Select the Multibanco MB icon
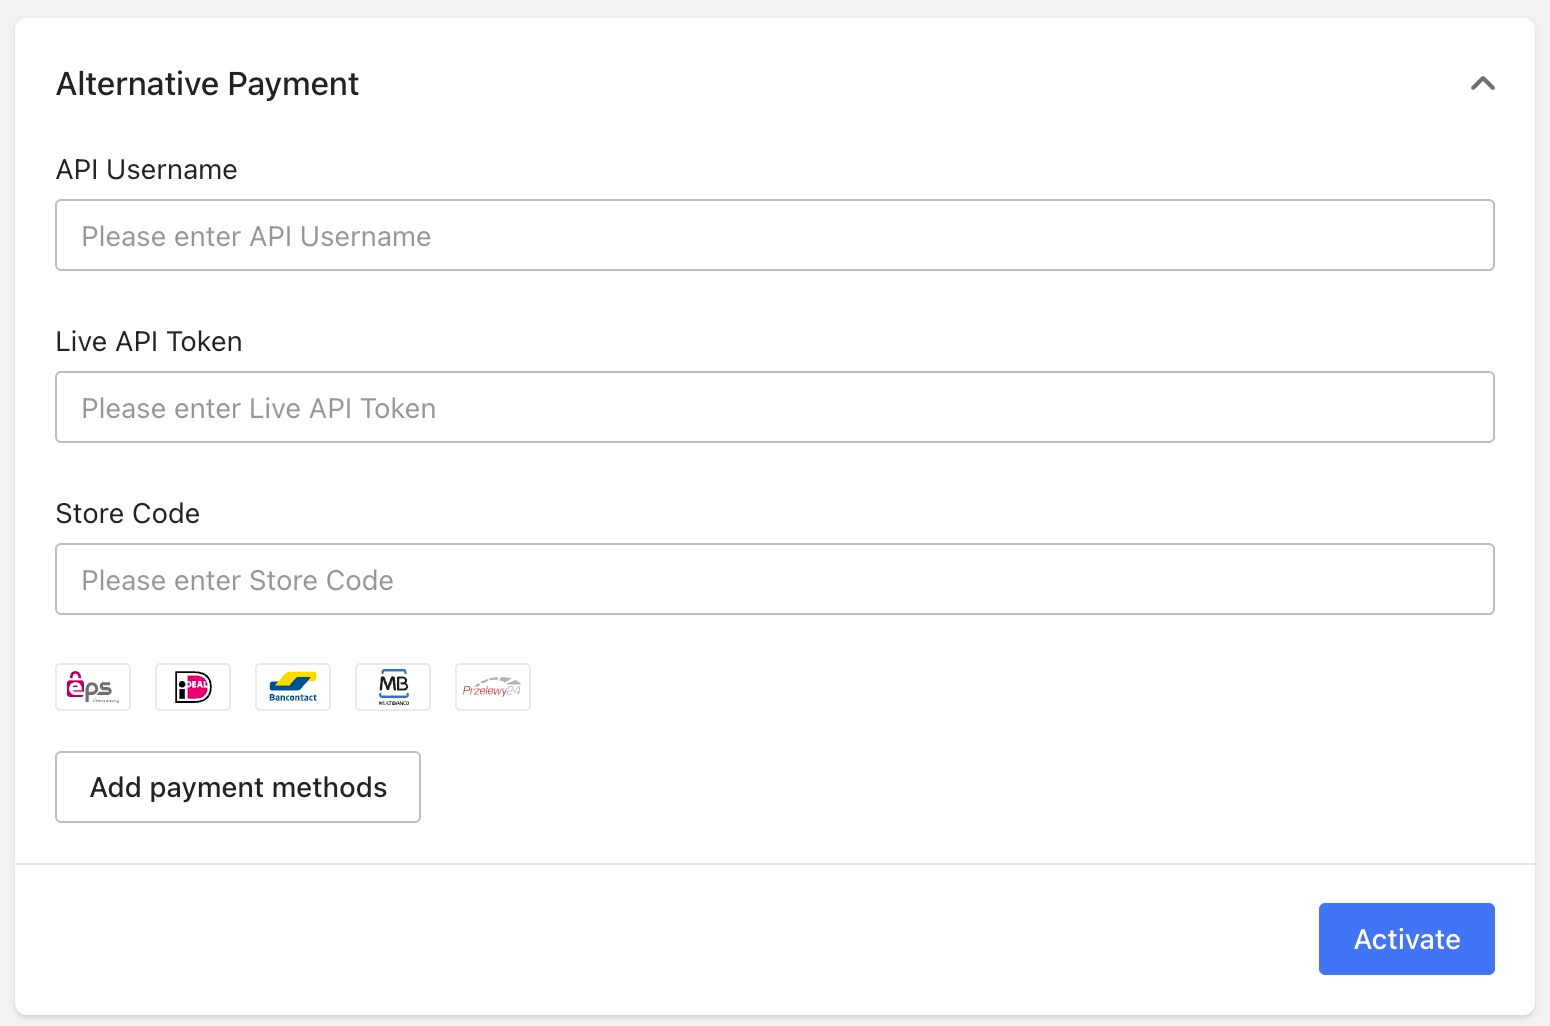The height and width of the screenshot is (1026, 1550). [x=393, y=687]
